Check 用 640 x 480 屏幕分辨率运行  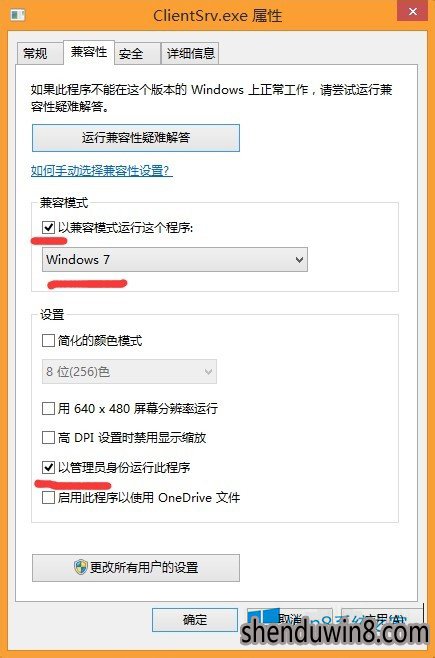coord(49,408)
